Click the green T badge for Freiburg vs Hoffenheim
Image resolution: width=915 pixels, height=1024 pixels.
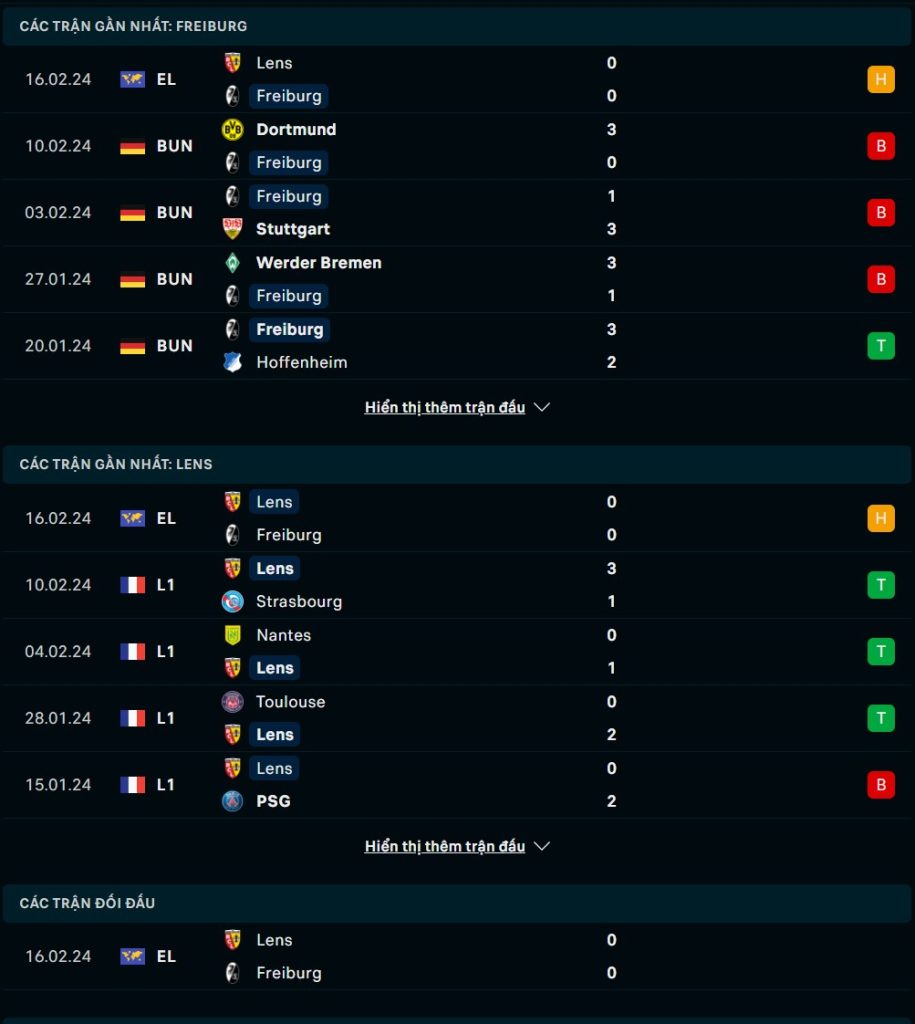(880, 345)
